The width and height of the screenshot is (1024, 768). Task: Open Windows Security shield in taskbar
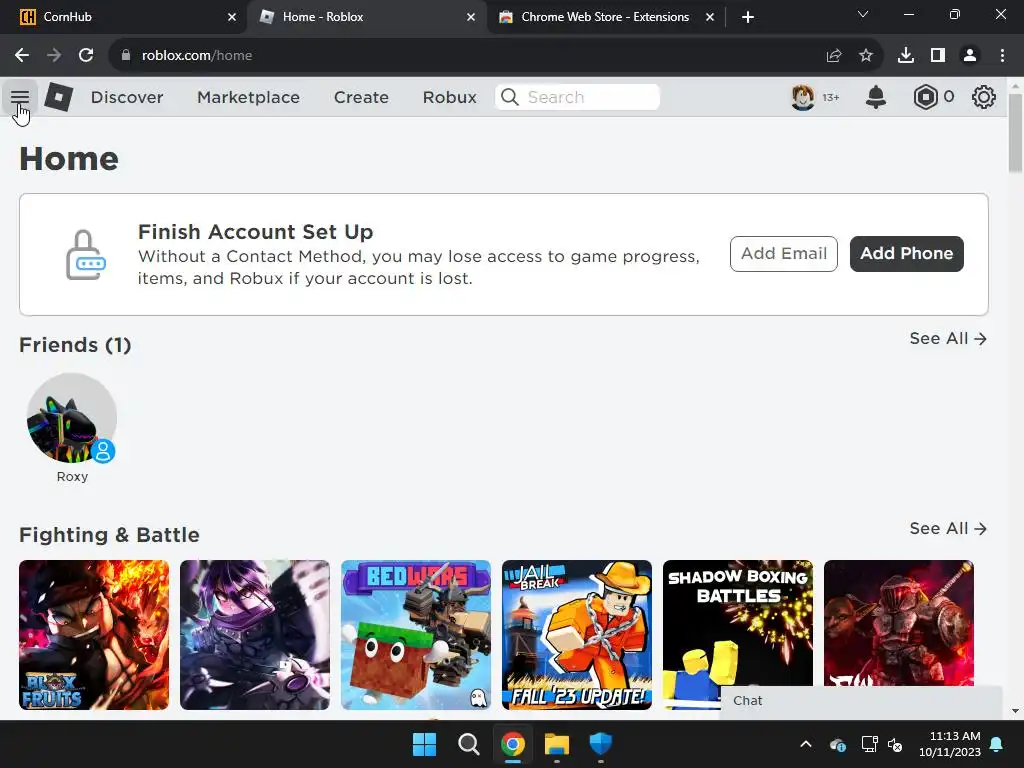coord(601,744)
